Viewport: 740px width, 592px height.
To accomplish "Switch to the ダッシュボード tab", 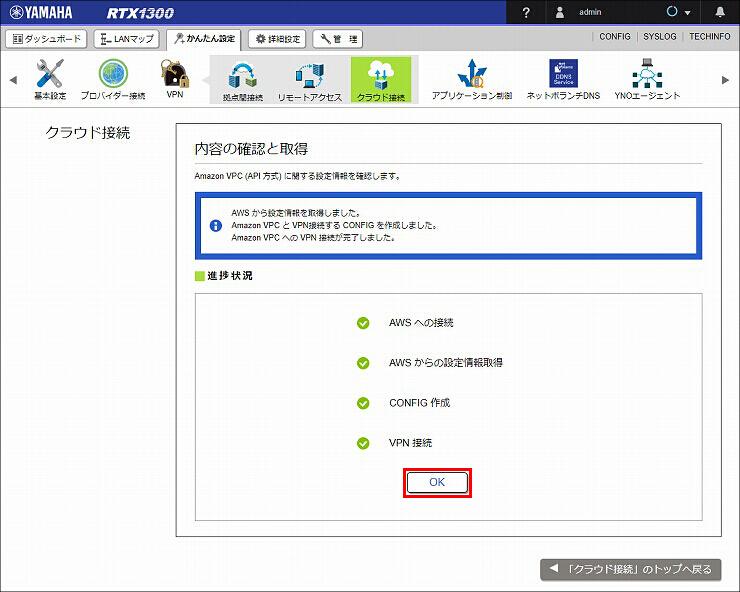I will point(46,39).
